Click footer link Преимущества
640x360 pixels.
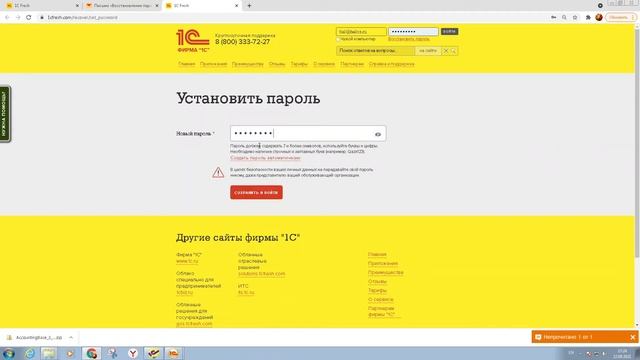[386, 272]
